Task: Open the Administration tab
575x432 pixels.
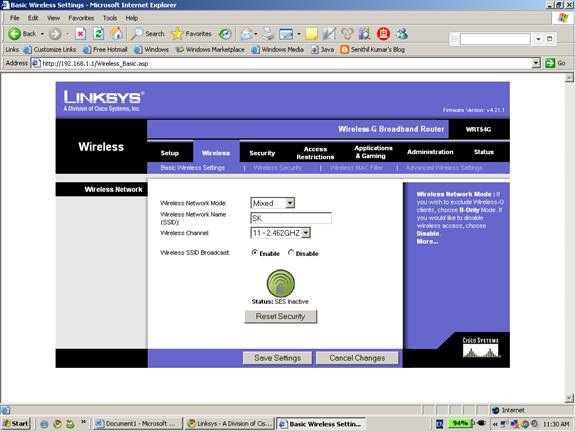Action: click(x=430, y=152)
